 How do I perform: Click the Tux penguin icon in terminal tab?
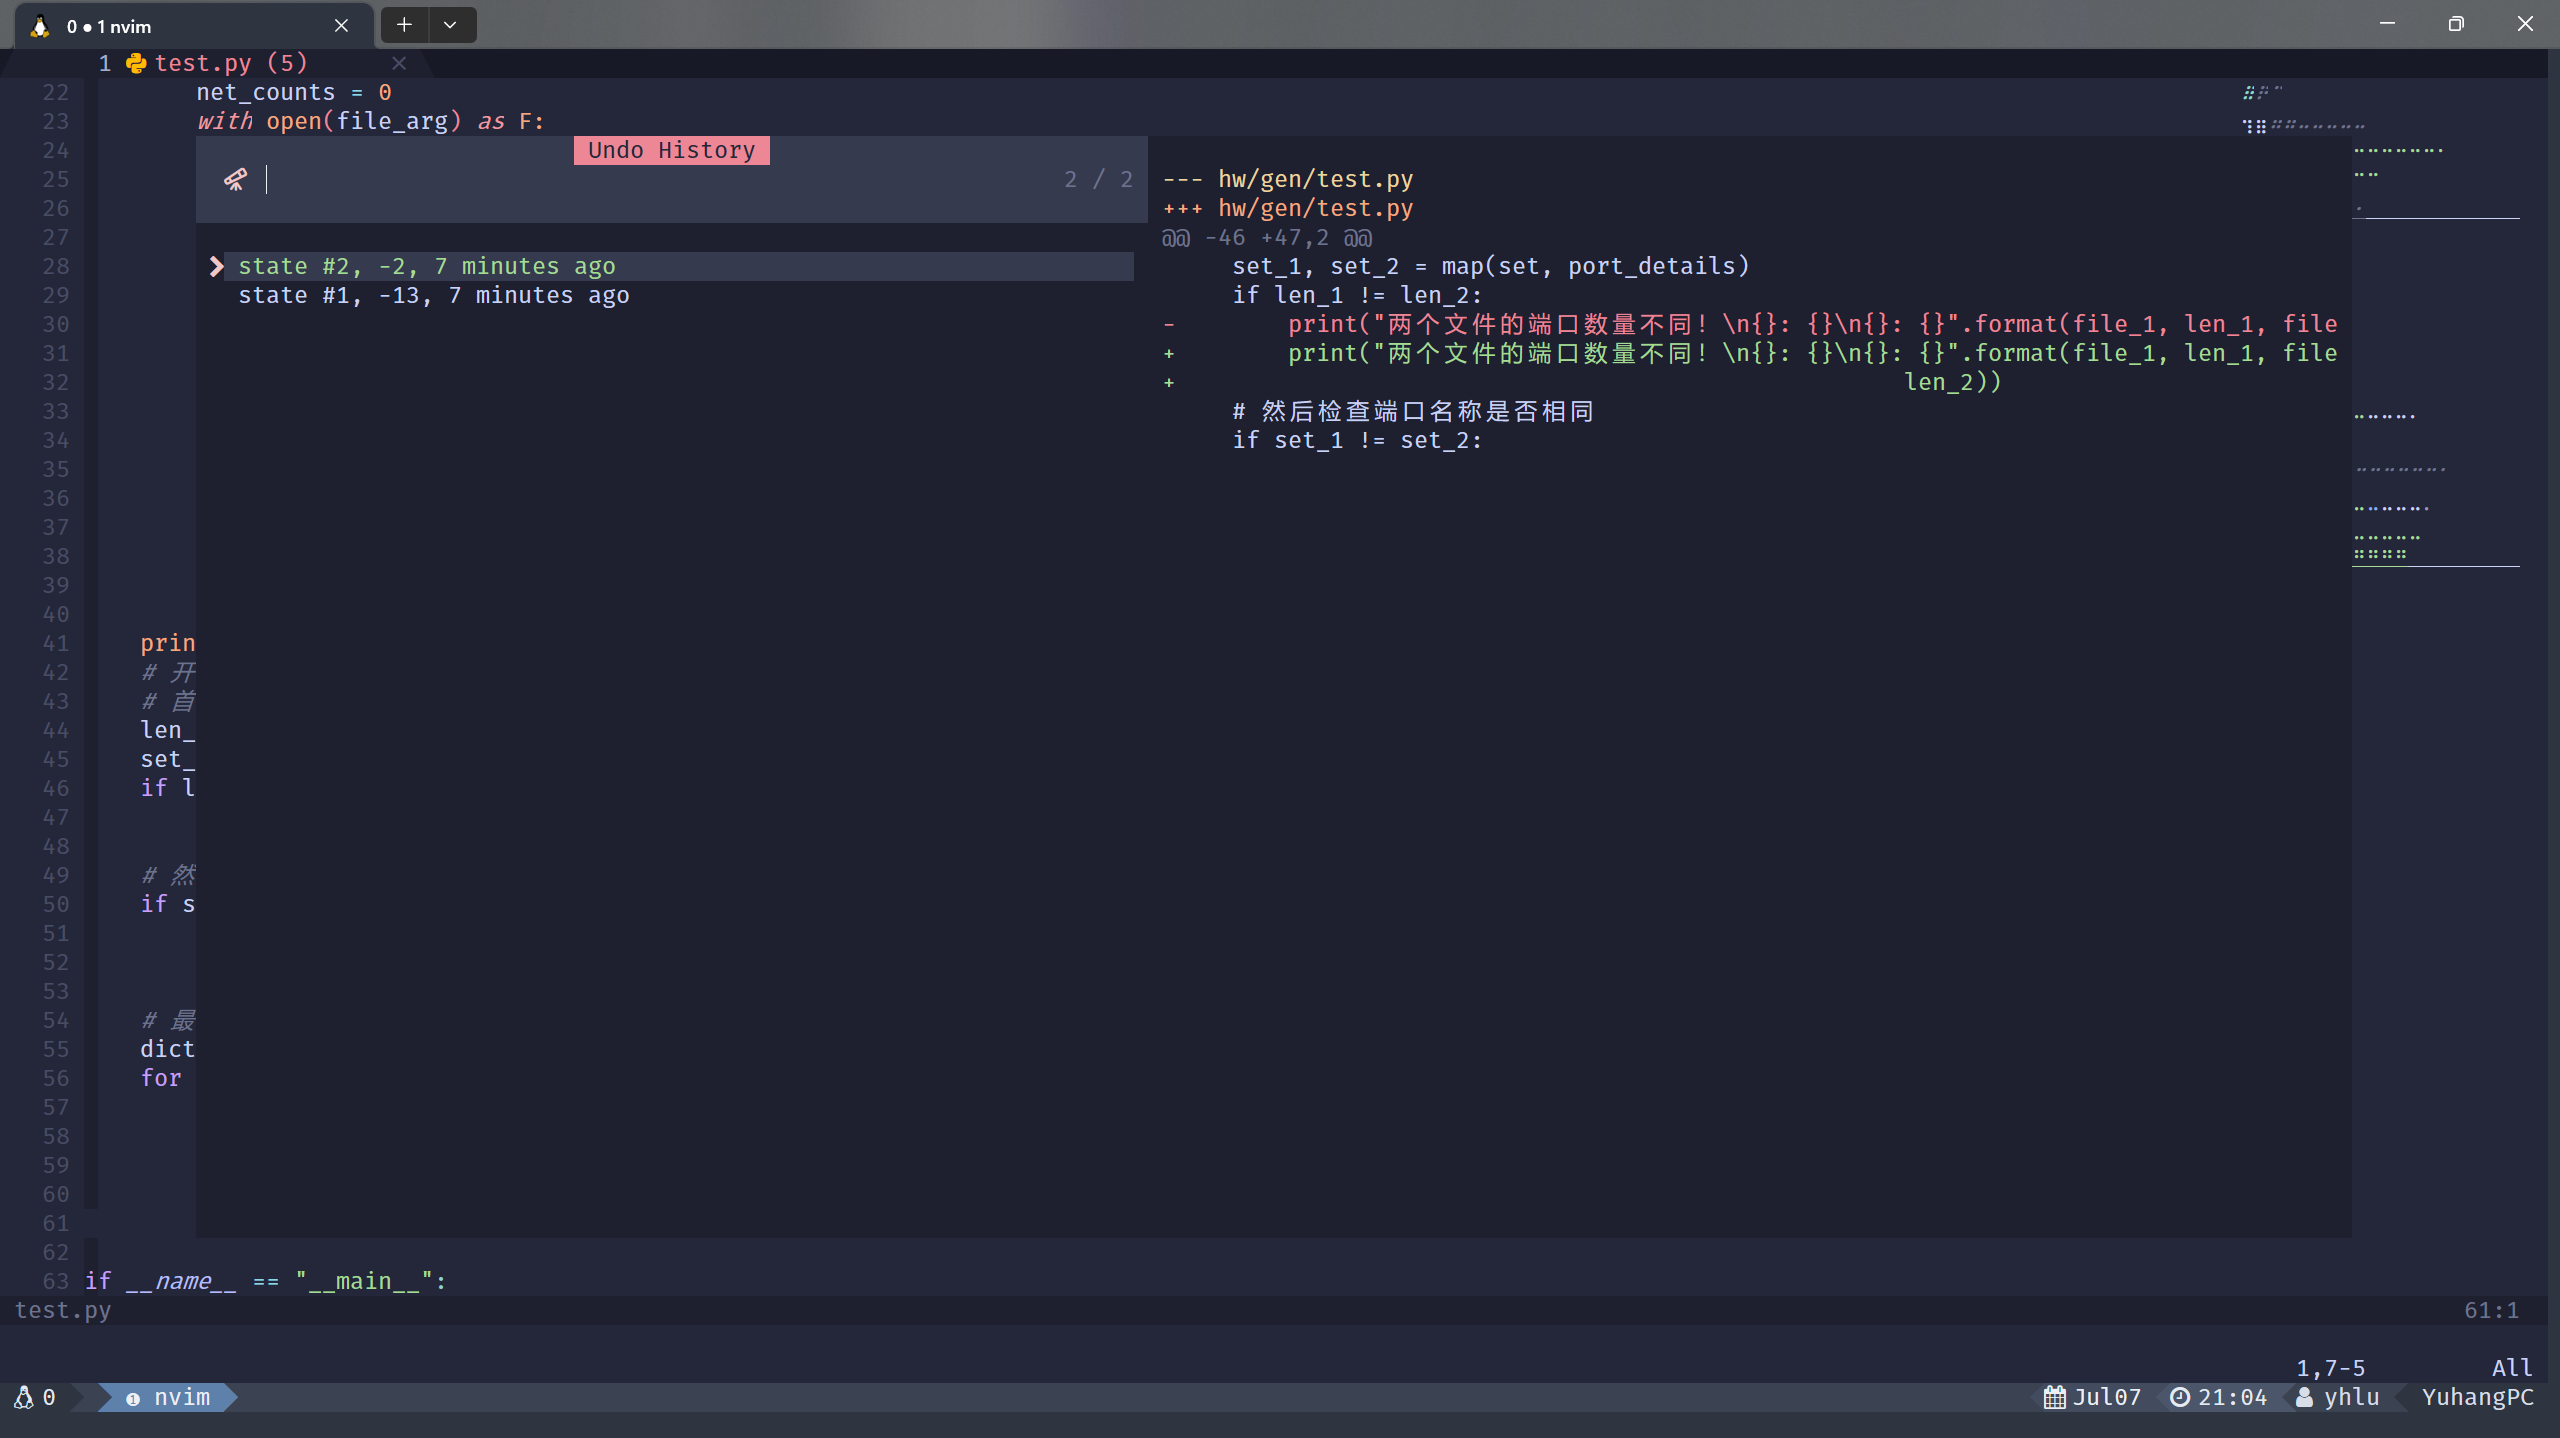coord(40,26)
